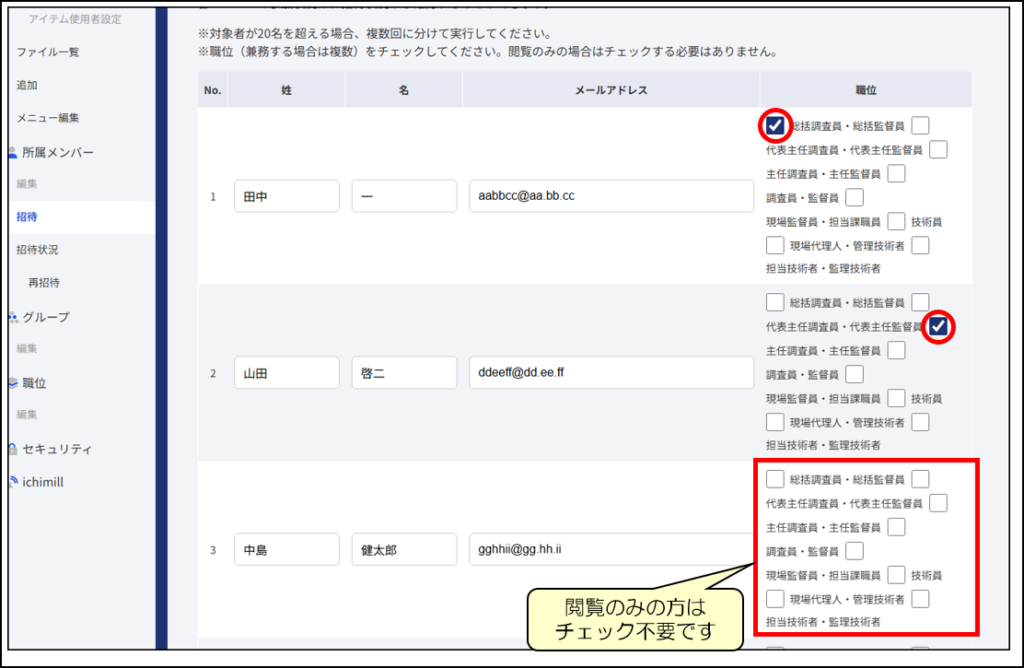Uncheck the checked box left of 総括調査員 in 田中 row
The height and width of the screenshot is (668, 1024).
click(775, 125)
